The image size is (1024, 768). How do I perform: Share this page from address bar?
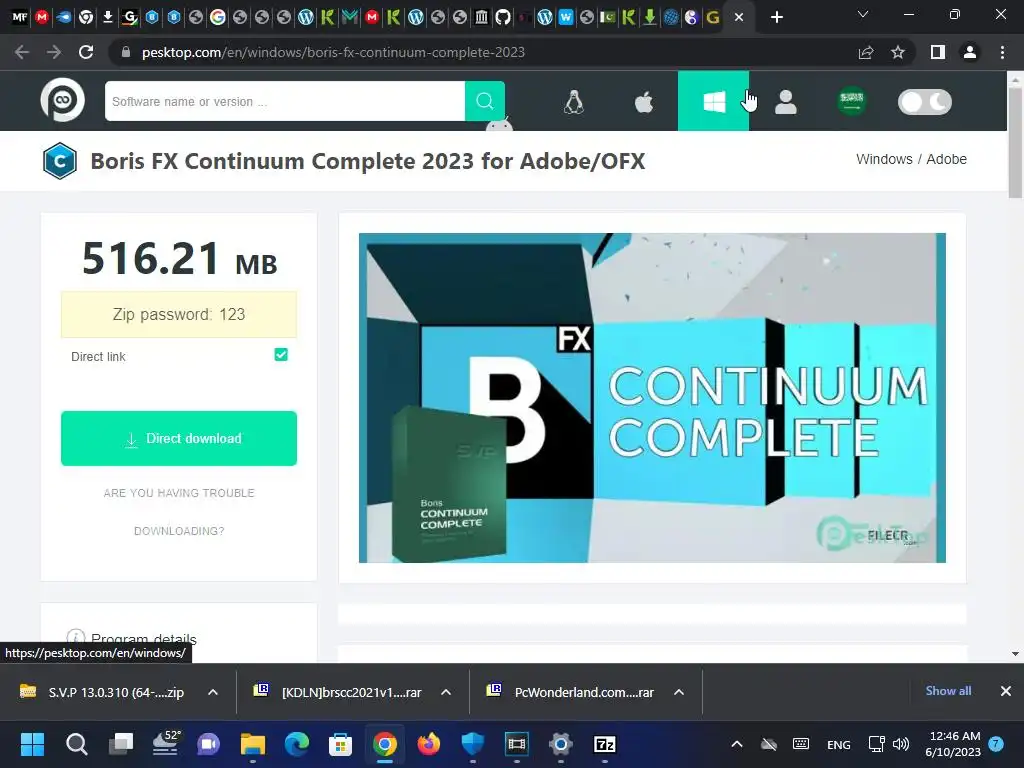(x=866, y=52)
